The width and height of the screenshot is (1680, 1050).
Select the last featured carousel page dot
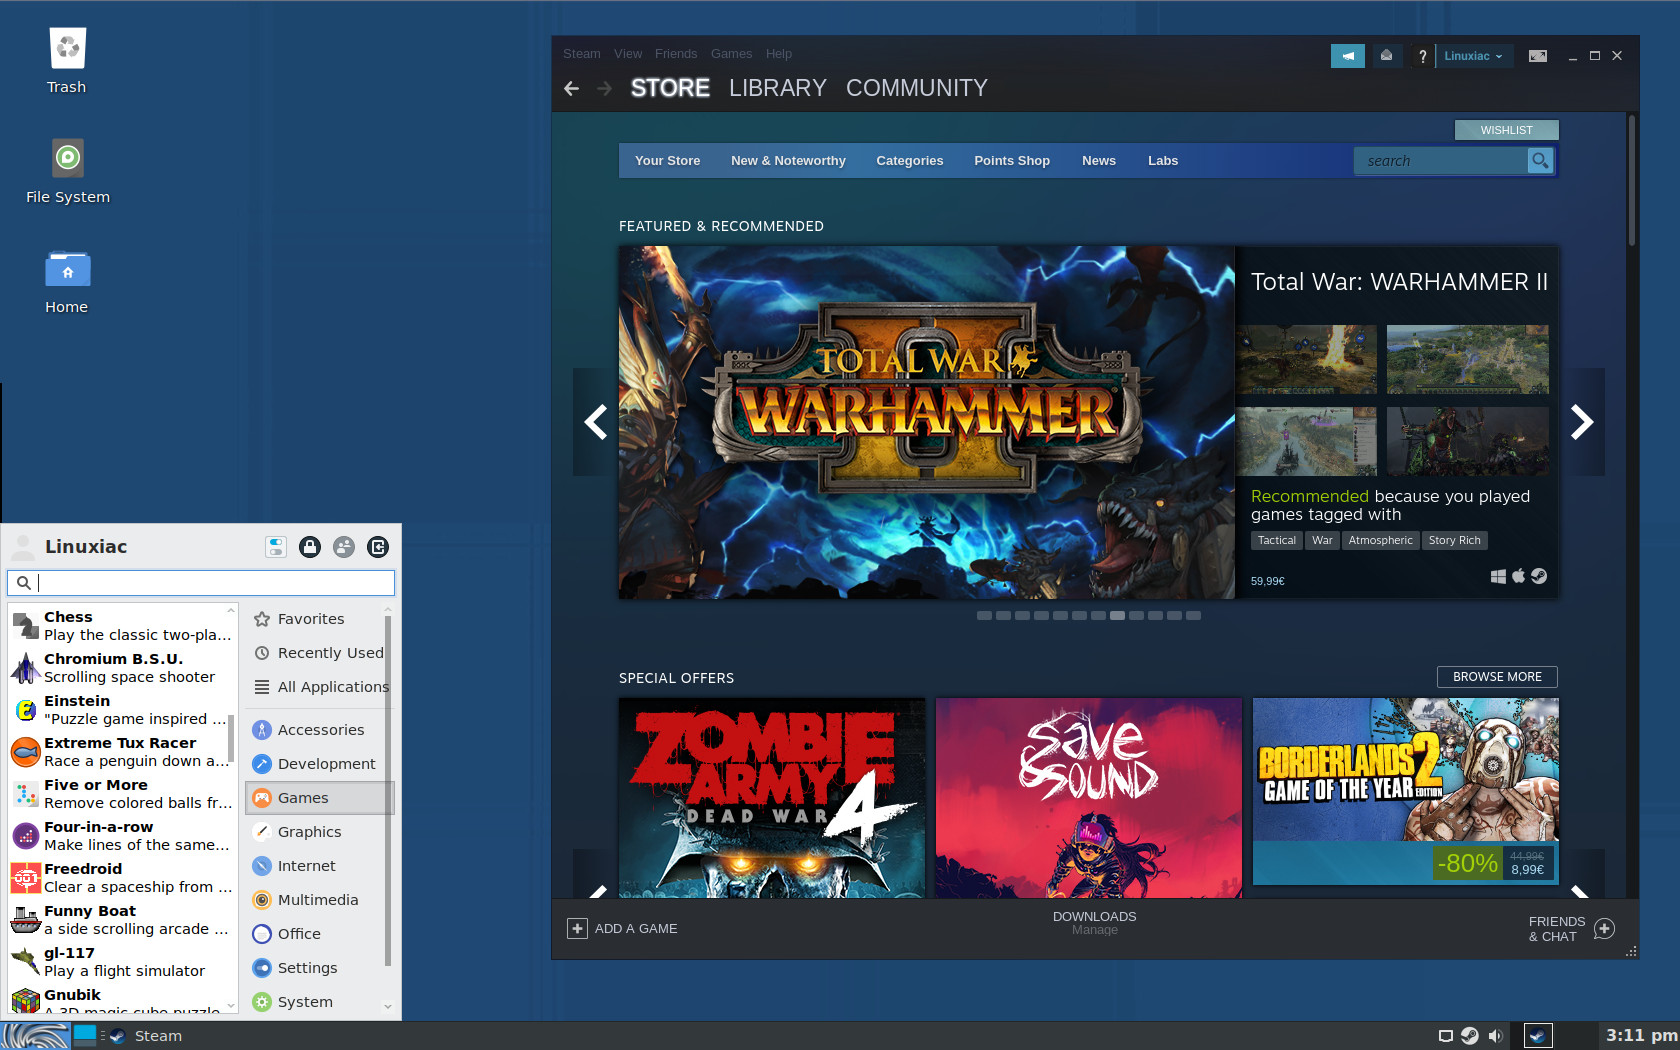1193,616
